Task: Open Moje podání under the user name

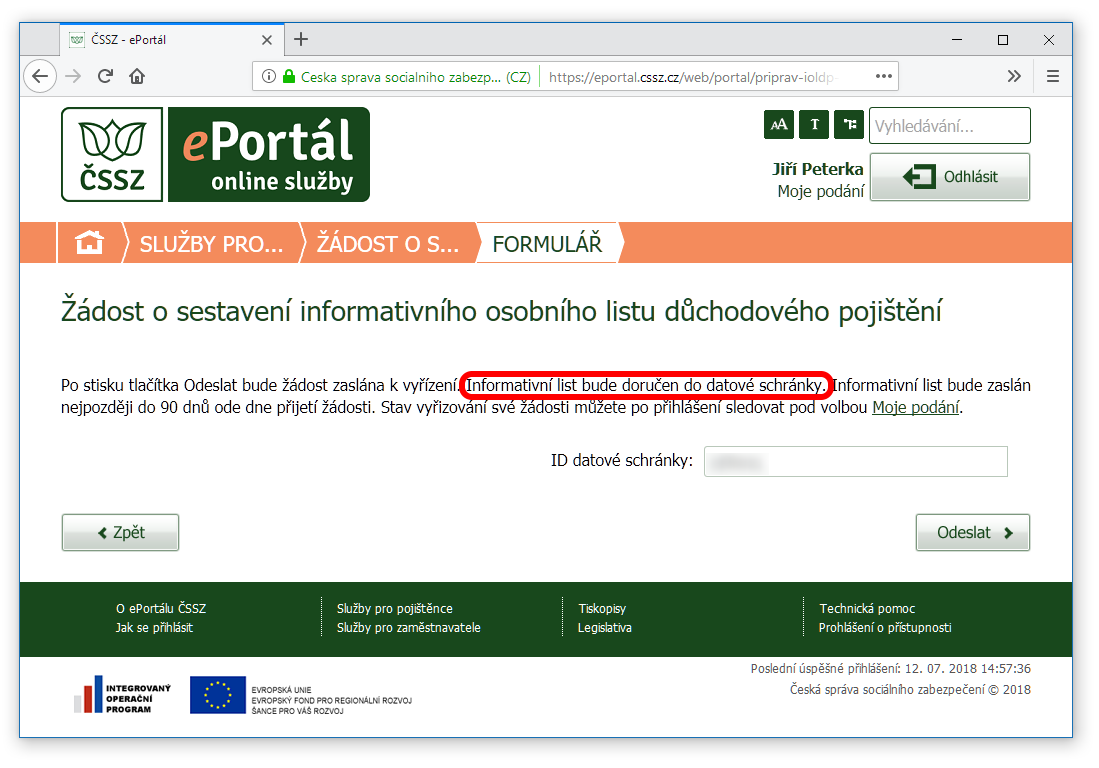Action: 821,191
